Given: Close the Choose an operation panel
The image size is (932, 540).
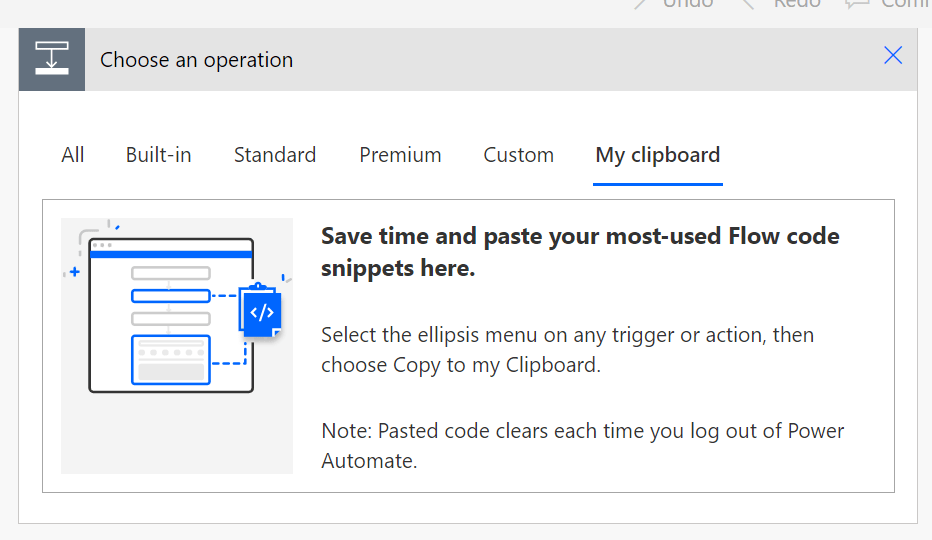Looking at the screenshot, I should point(893,56).
